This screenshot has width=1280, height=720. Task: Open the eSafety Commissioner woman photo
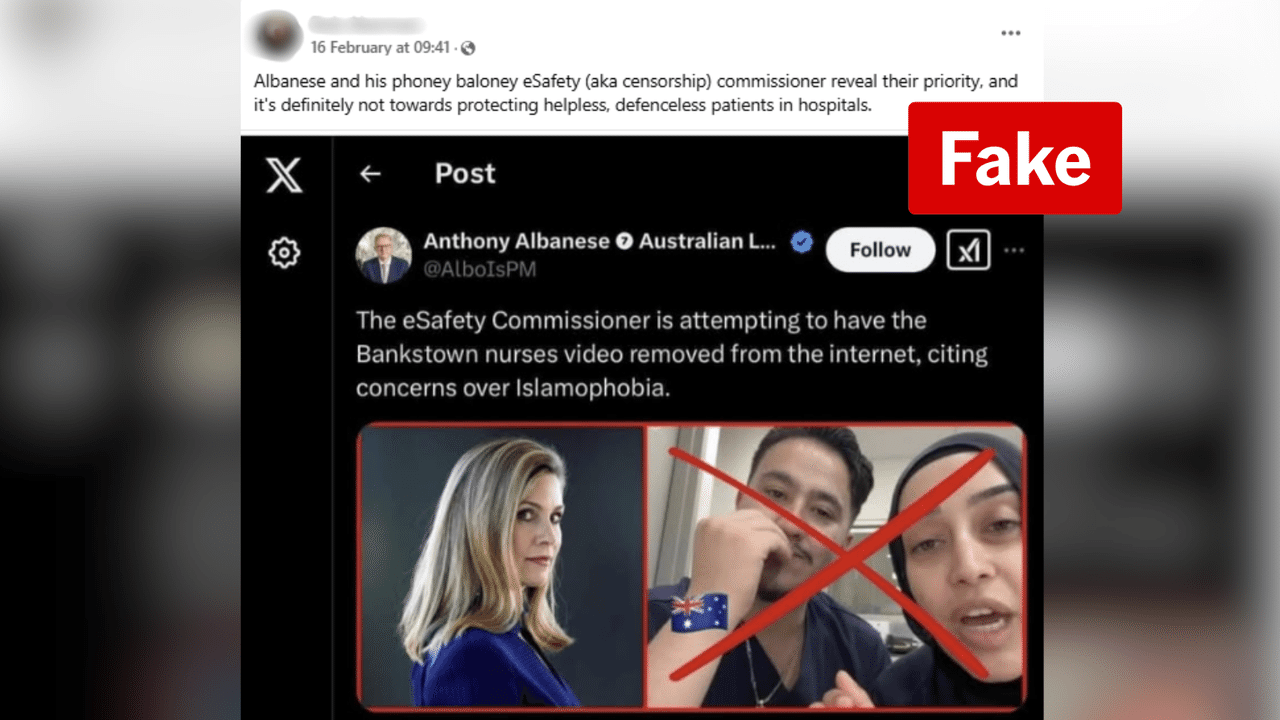(x=500, y=566)
